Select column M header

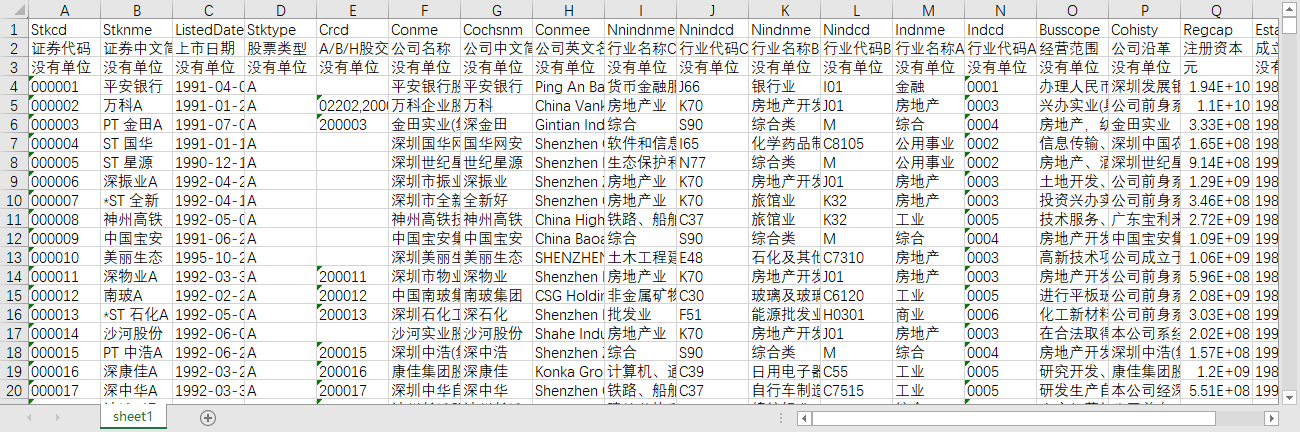click(x=928, y=10)
